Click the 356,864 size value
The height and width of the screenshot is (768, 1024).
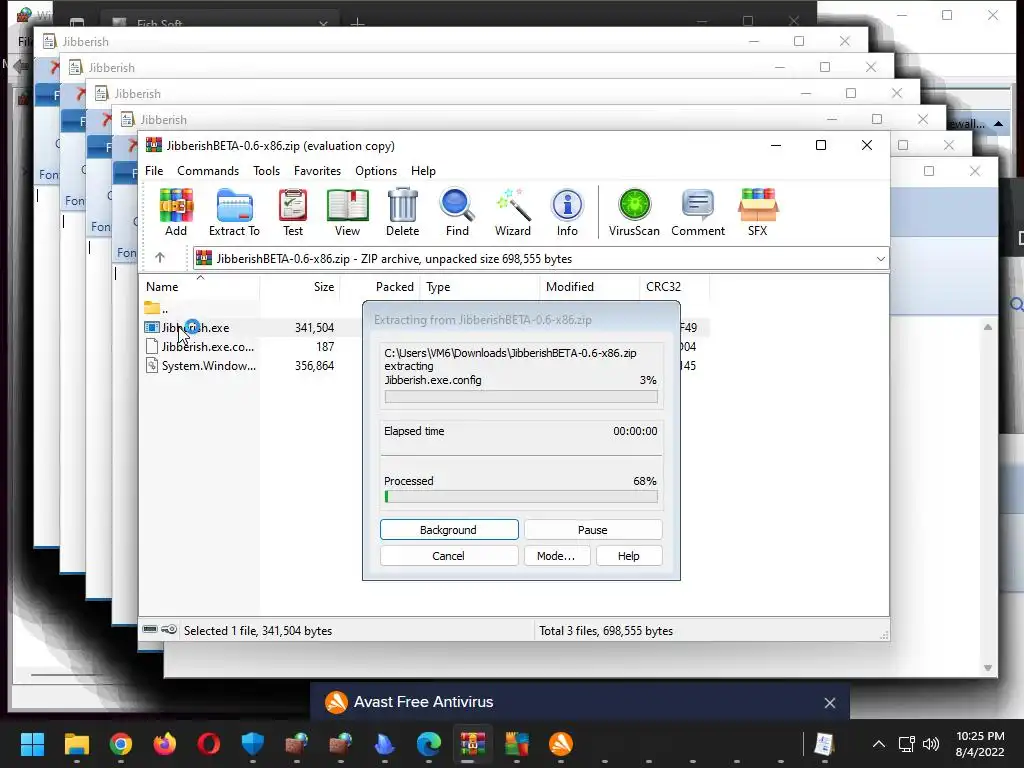point(314,366)
